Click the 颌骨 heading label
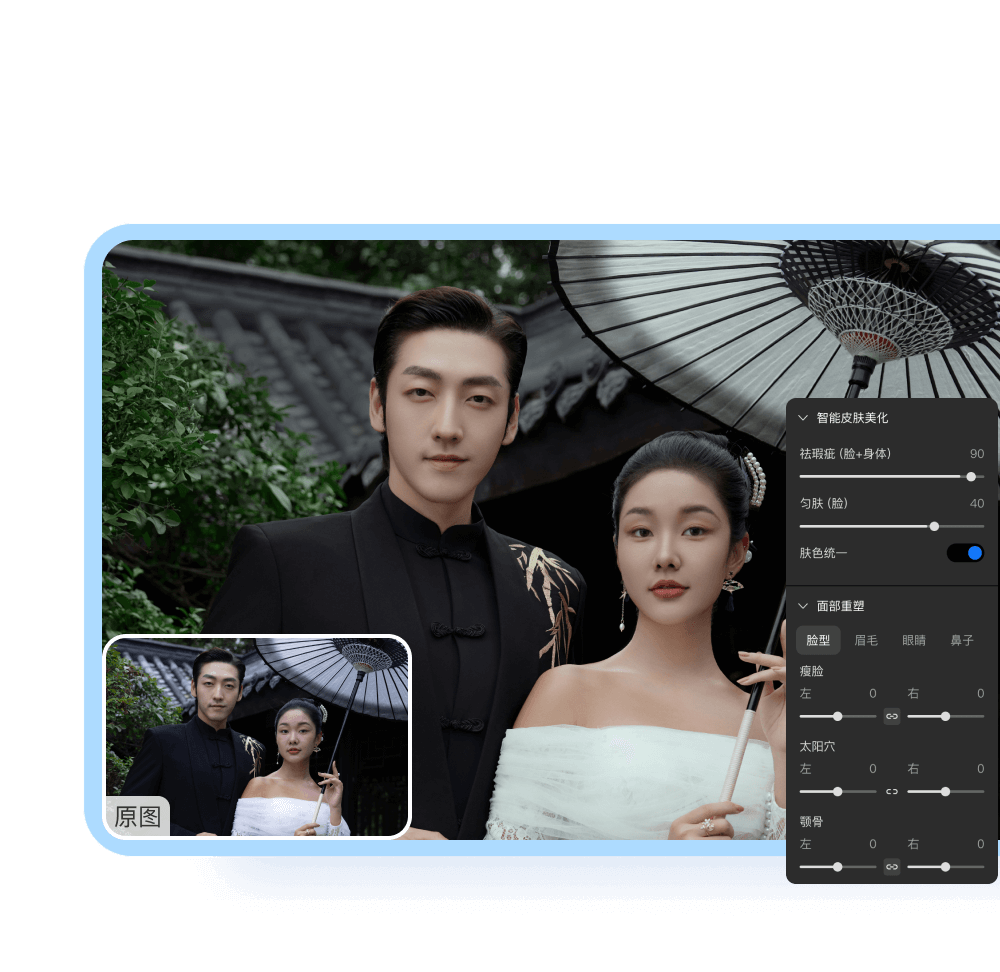This screenshot has width=1000, height=972. pyautogui.click(x=811, y=821)
